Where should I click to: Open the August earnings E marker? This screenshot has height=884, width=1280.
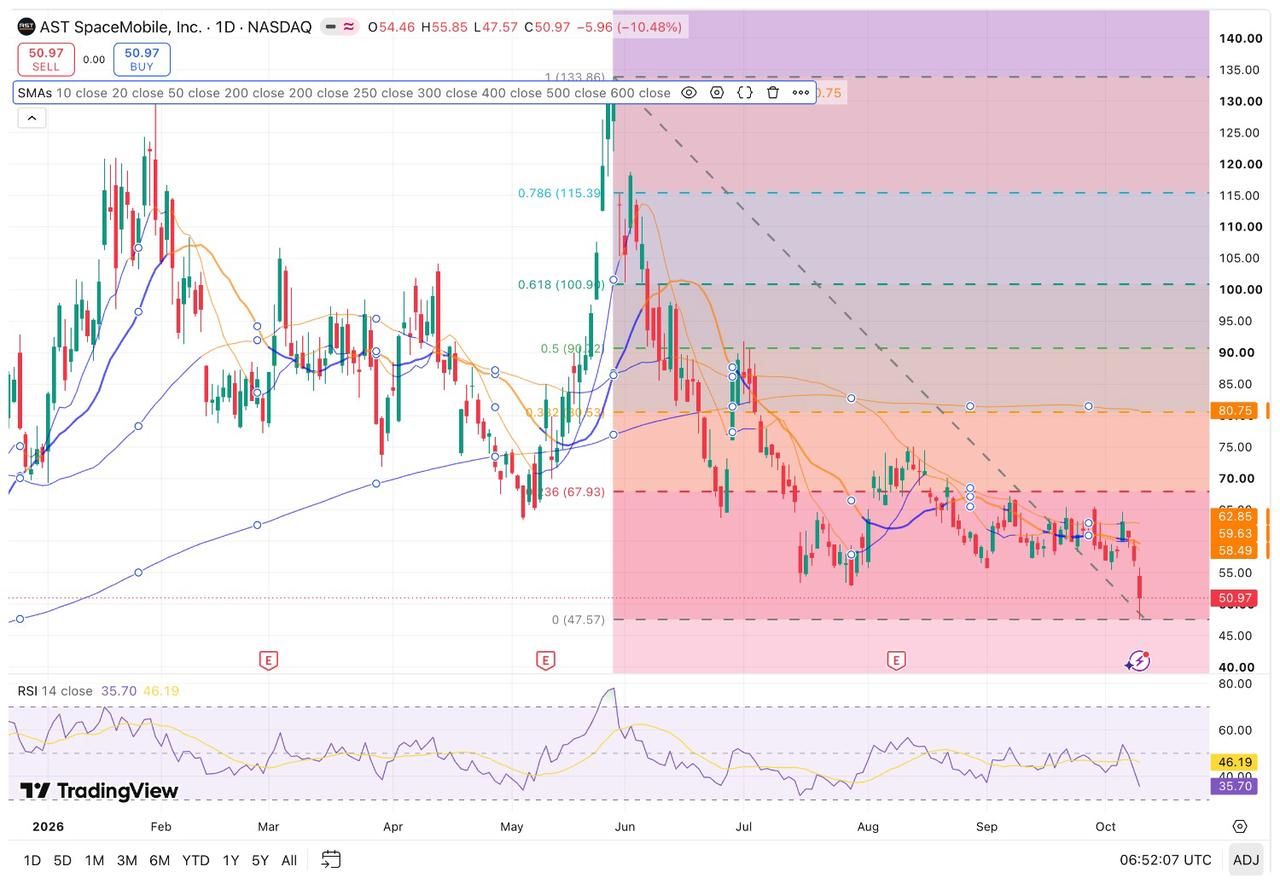point(896,660)
